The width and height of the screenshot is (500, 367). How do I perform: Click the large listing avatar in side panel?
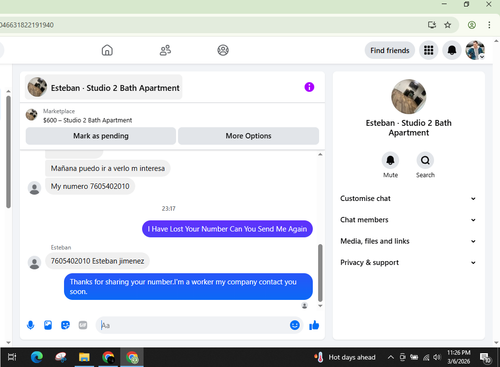point(408,96)
